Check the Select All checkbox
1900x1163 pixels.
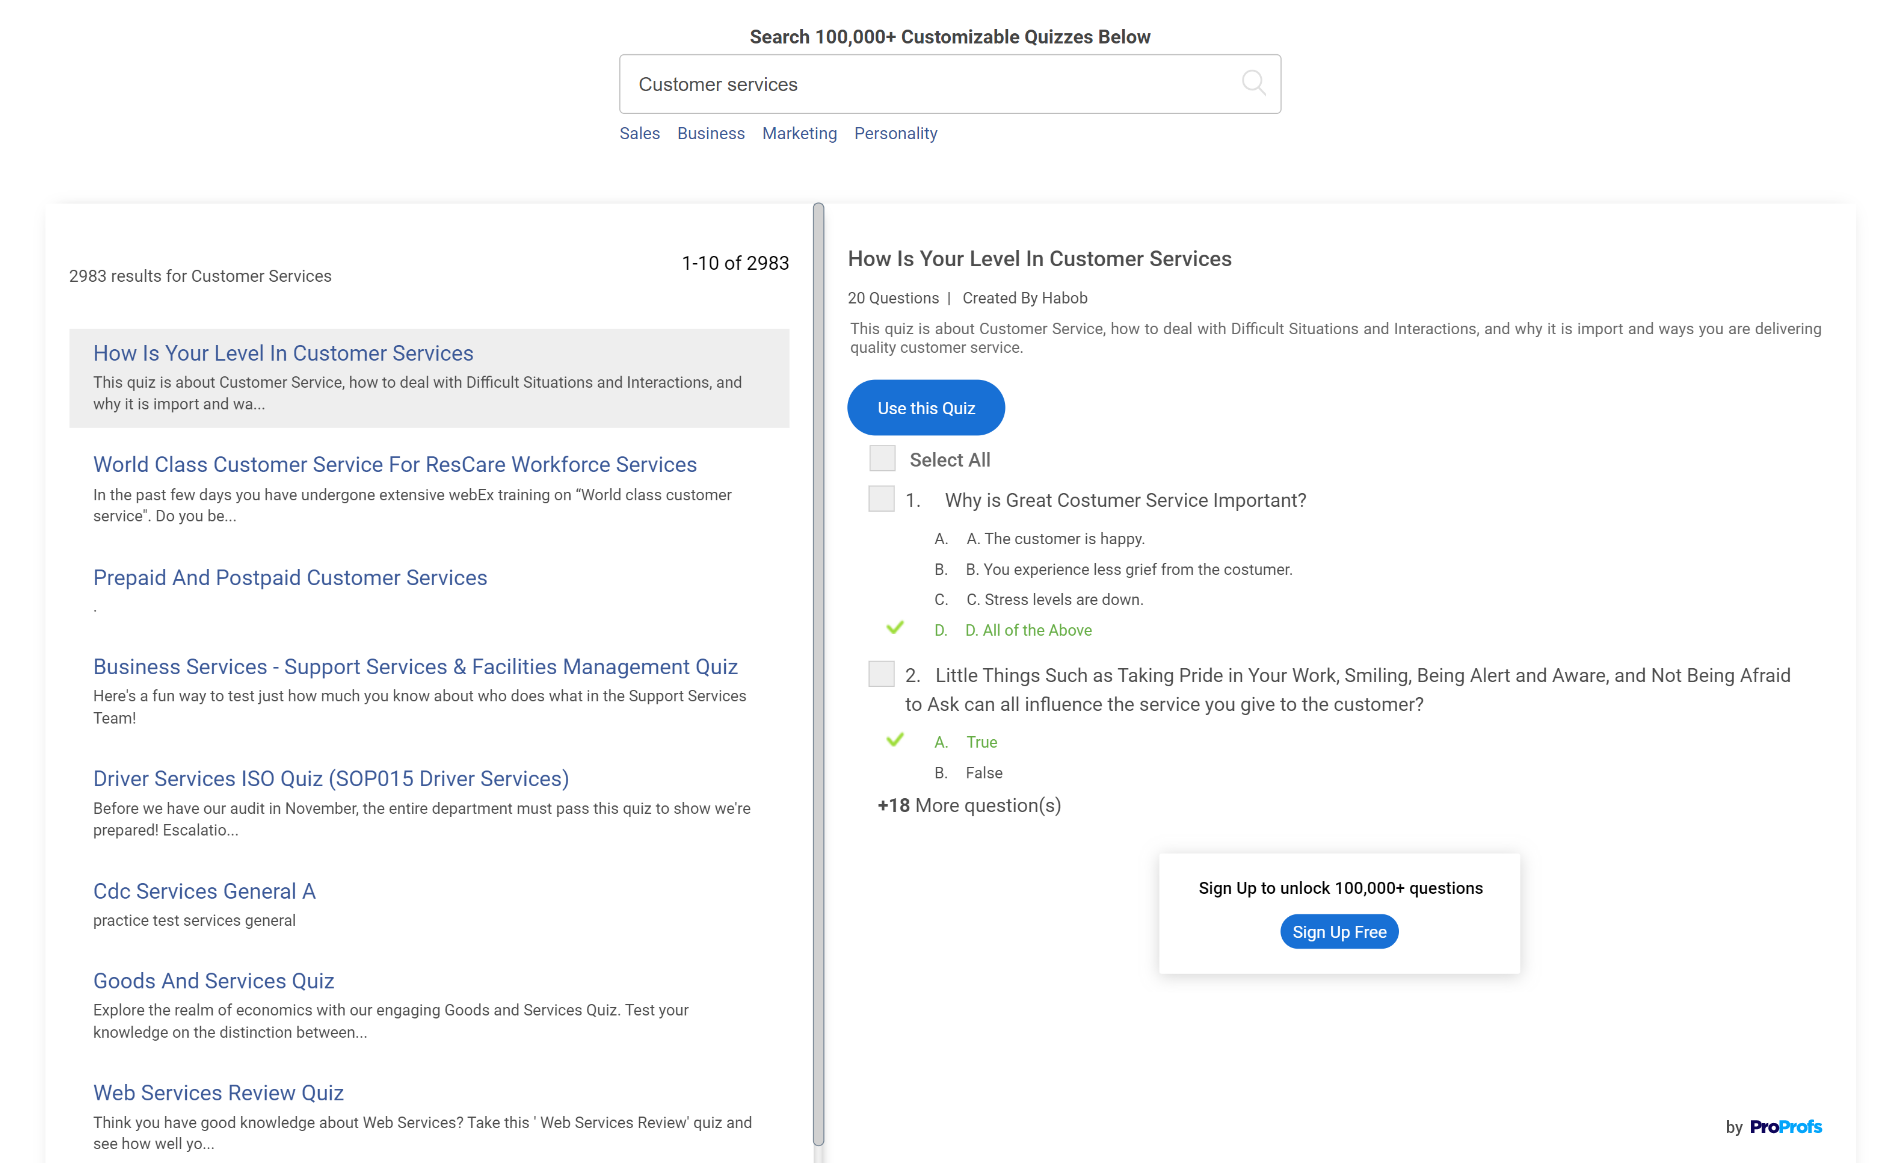[882, 459]
